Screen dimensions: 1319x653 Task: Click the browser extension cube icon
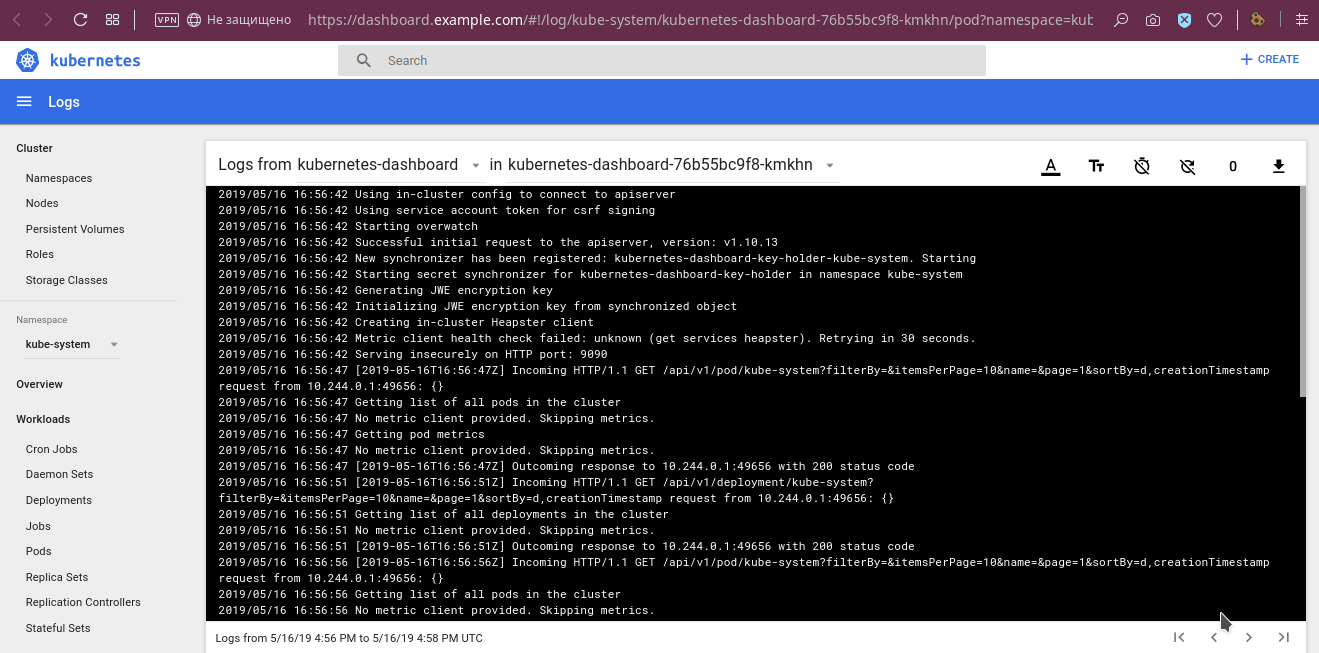click(x=1257, y=20)
